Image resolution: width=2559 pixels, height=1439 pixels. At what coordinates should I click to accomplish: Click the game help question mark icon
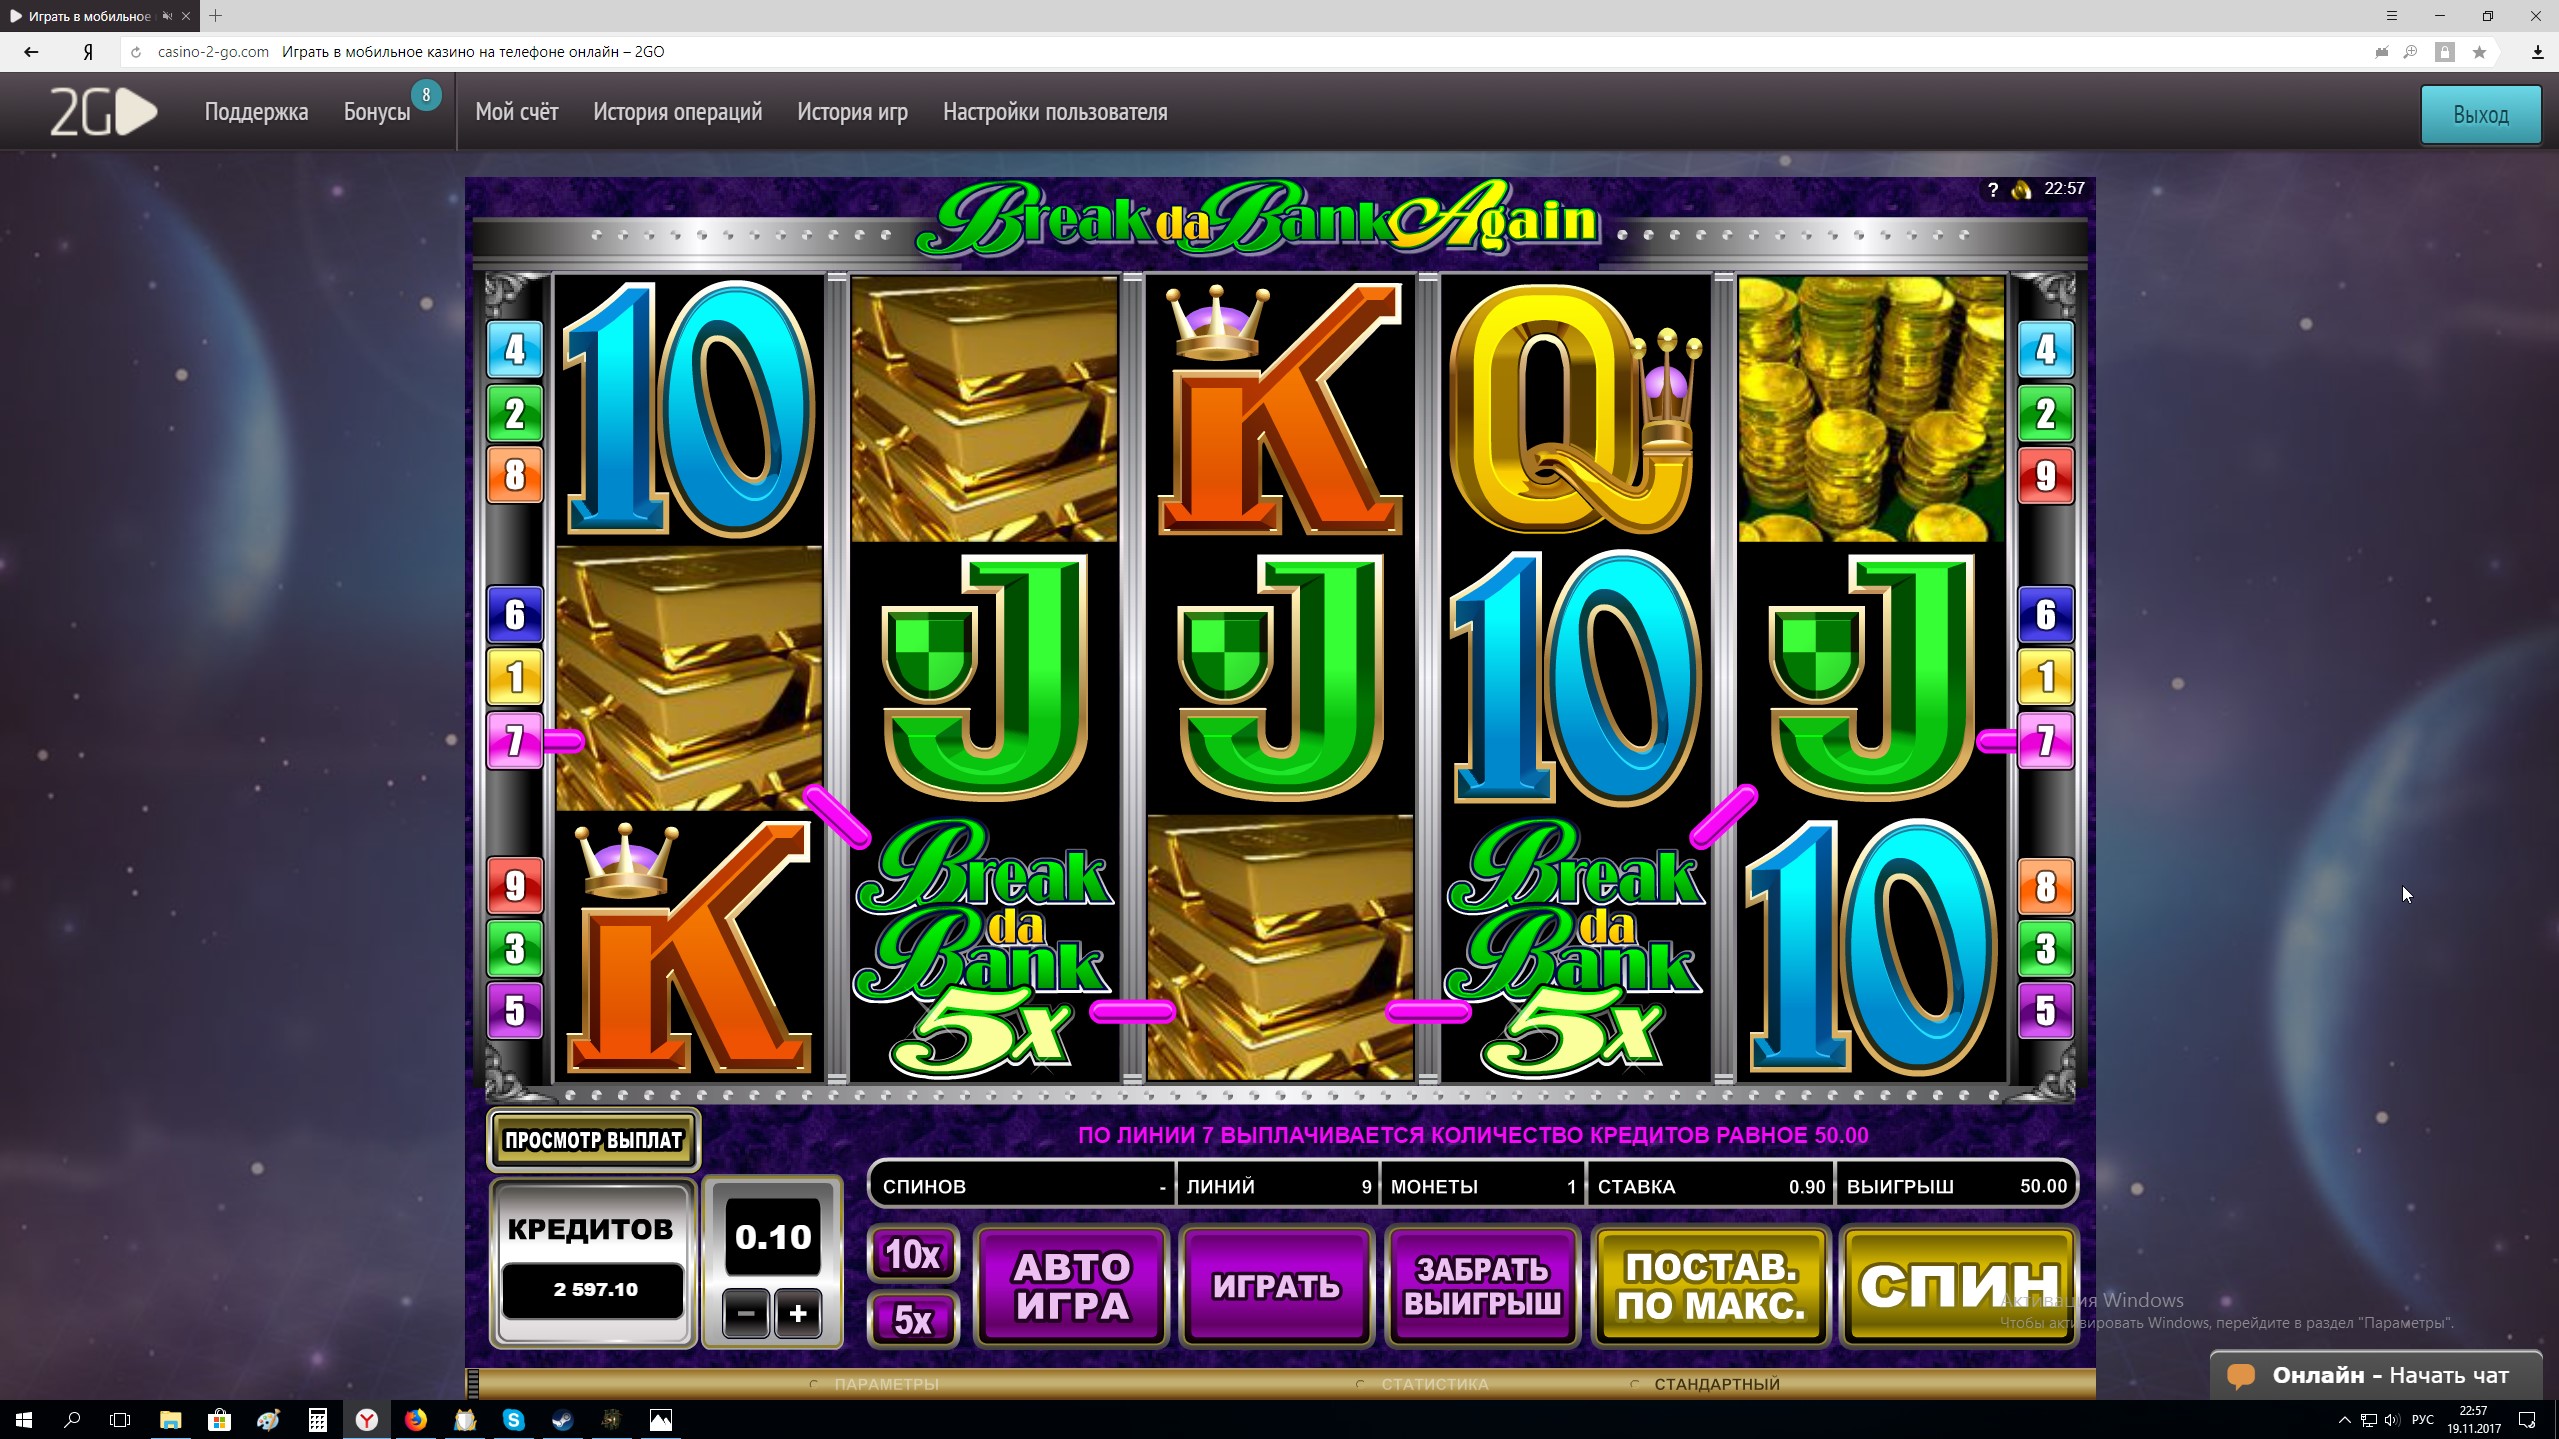pyautogui.click(x=1992, y=190)
